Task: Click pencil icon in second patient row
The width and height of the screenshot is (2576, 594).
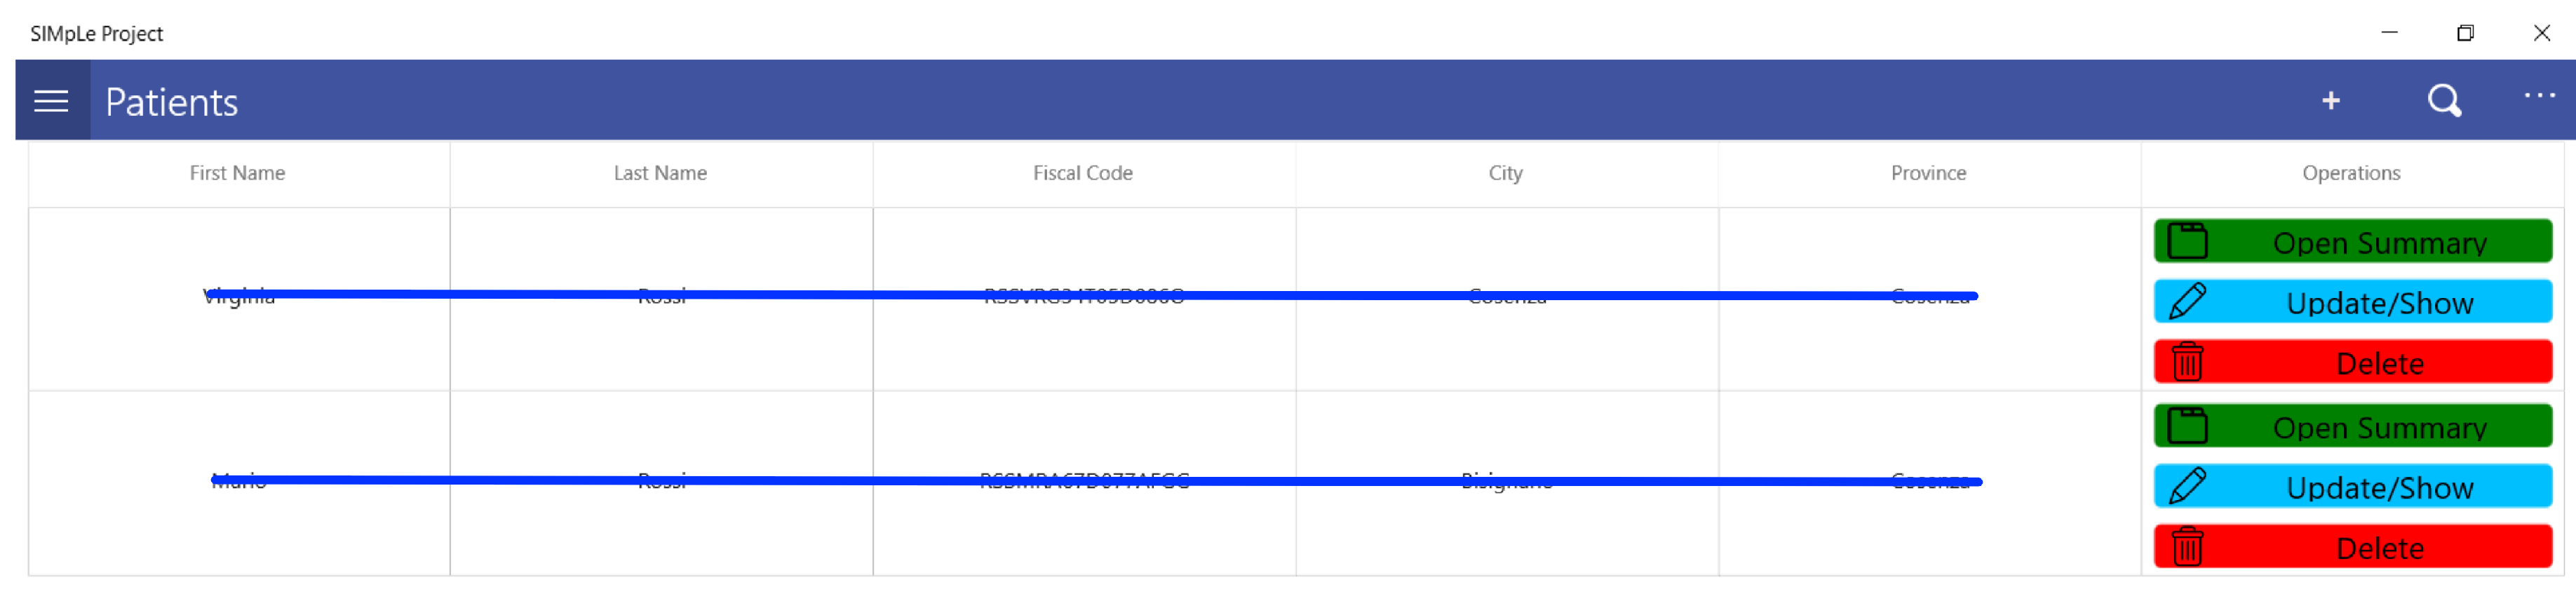Action: click(x=2187, y=487)
